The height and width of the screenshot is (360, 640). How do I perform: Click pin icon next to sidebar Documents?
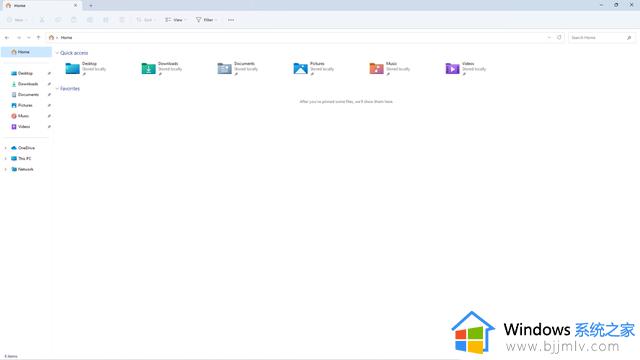click(49, 94)
